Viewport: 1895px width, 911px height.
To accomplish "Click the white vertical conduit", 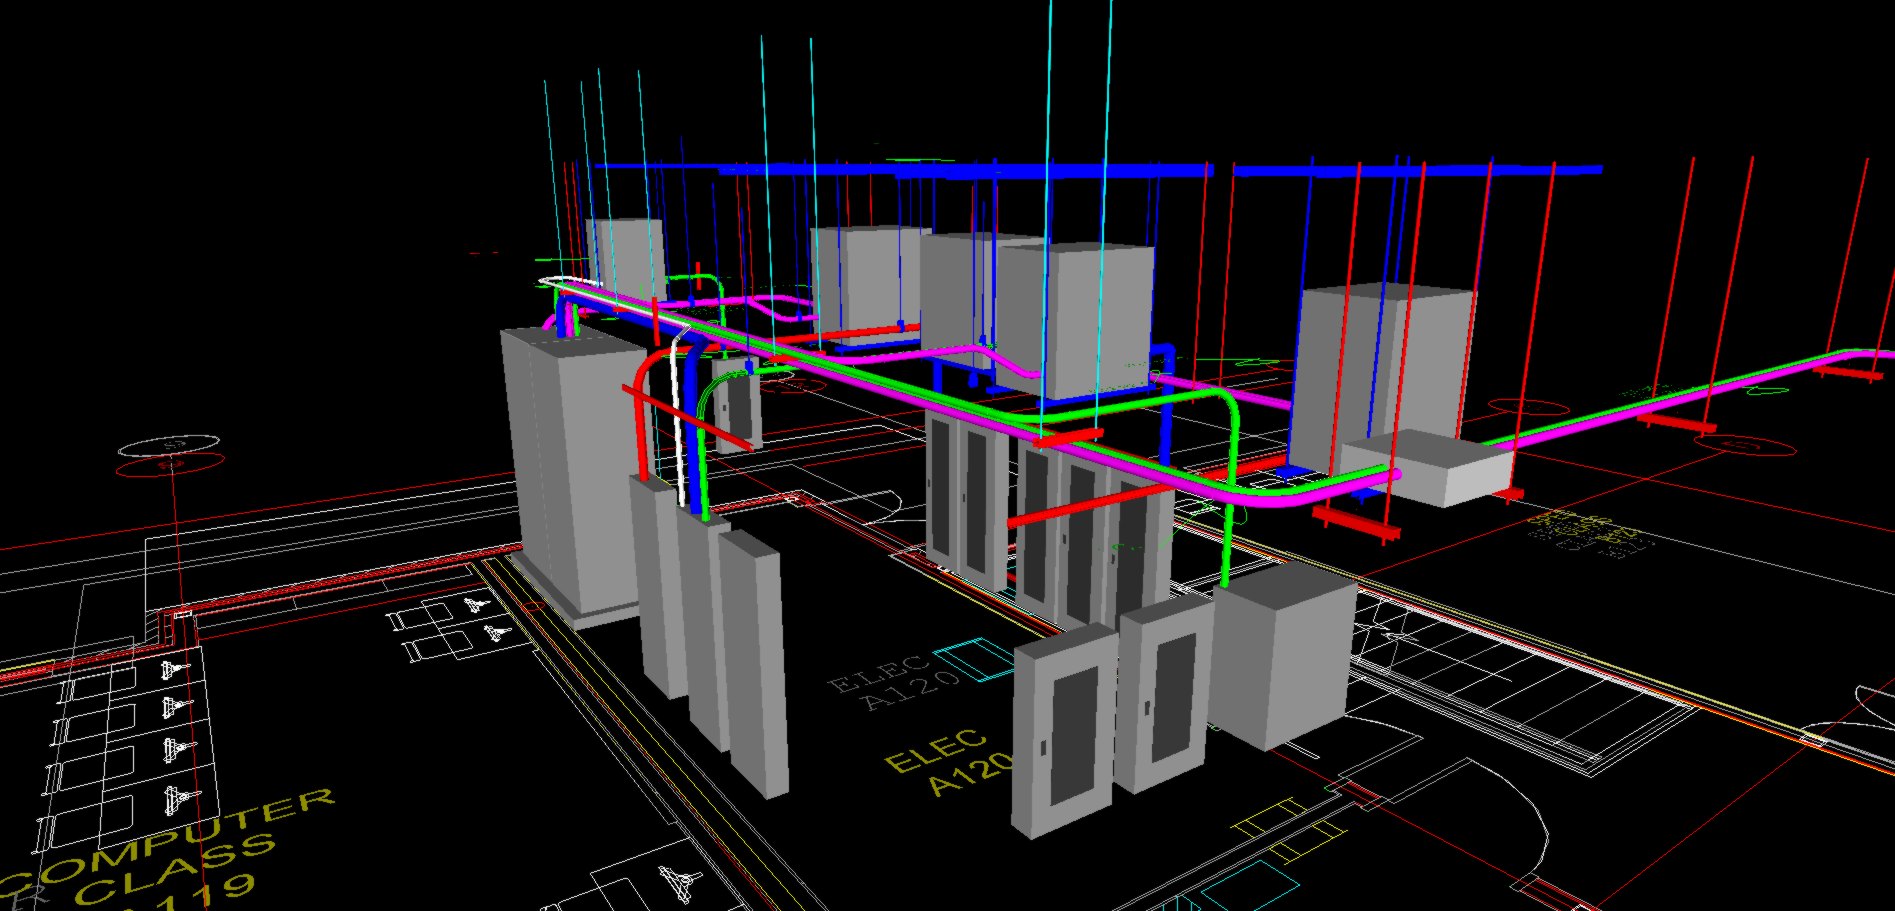I will tap(681, 420).
